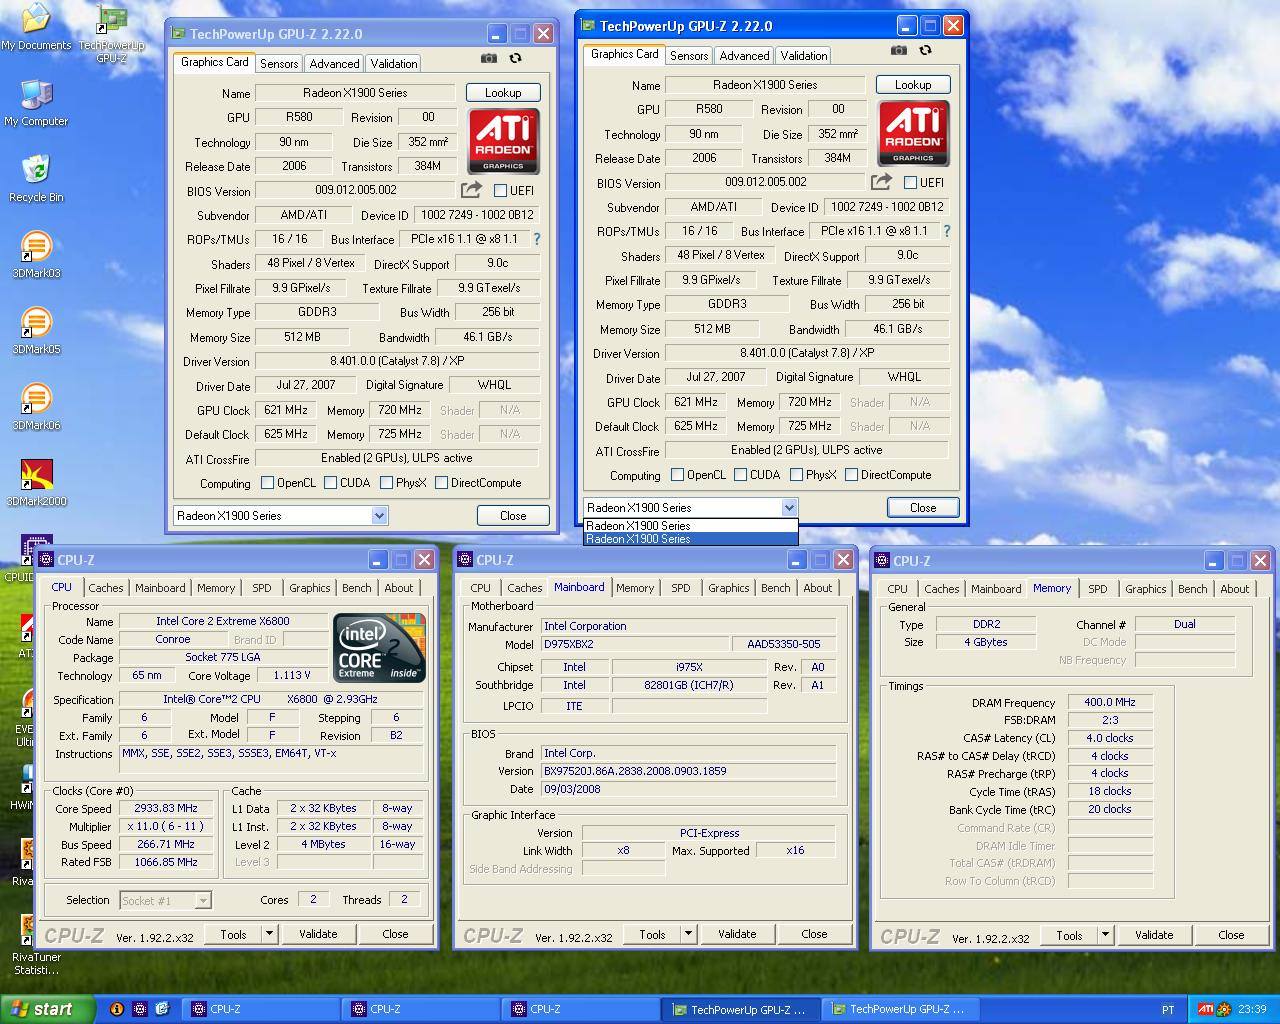Open Caches tab in CPU window
This screenshot has height=1024, width=1280.
(106, 588)
